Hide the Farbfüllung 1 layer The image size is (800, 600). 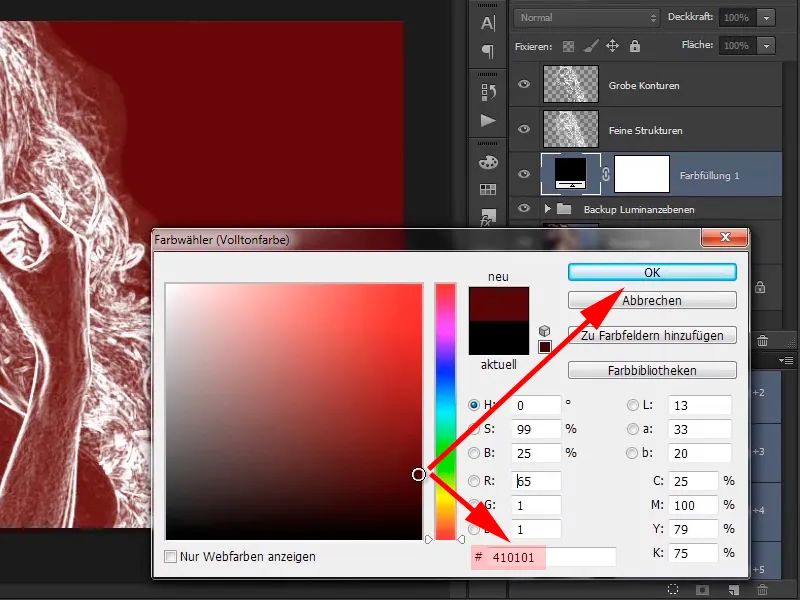pos(524,174)
